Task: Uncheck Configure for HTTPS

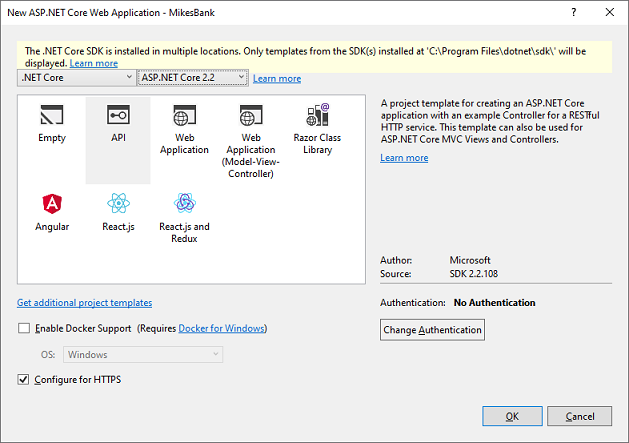Action: pos(23,380)
